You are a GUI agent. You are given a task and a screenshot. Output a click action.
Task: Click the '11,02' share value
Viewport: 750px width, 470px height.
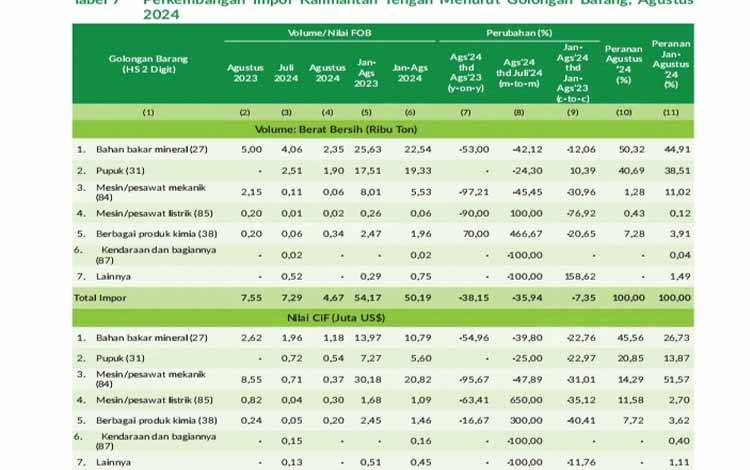pos(677,192)
